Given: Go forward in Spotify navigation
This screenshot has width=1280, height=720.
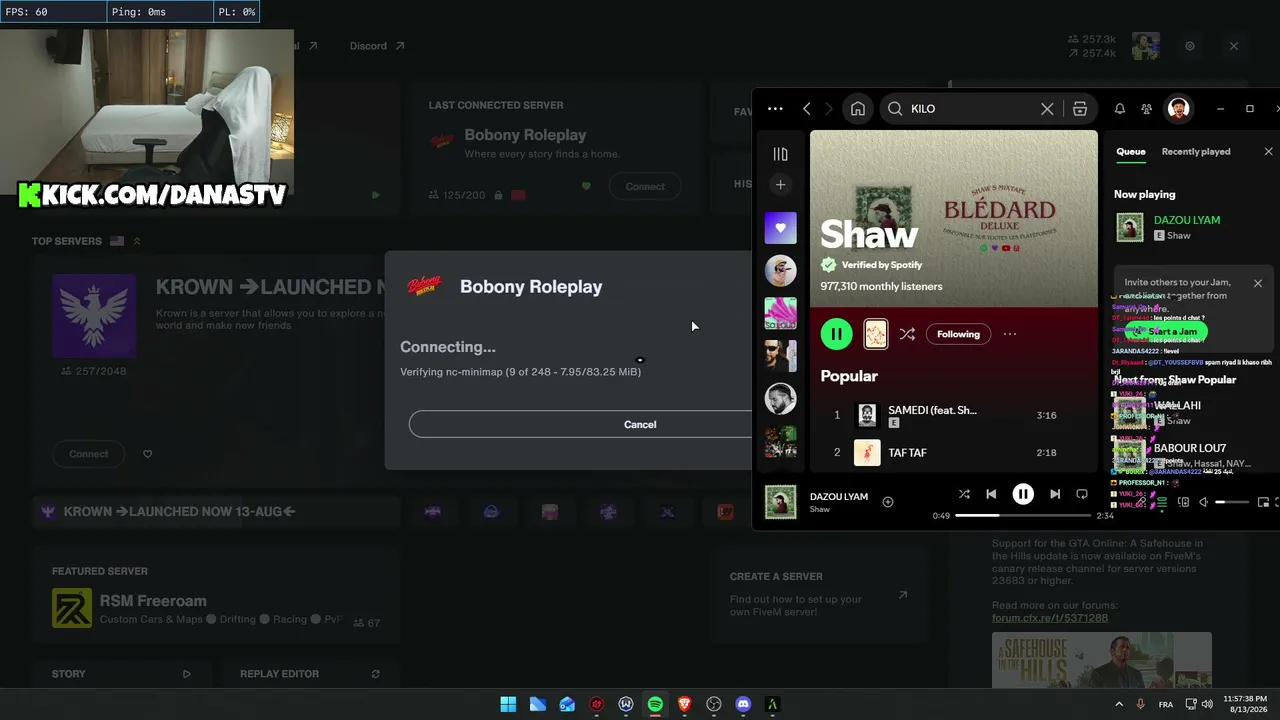Looking at the screenshot, I should (831, 109).
